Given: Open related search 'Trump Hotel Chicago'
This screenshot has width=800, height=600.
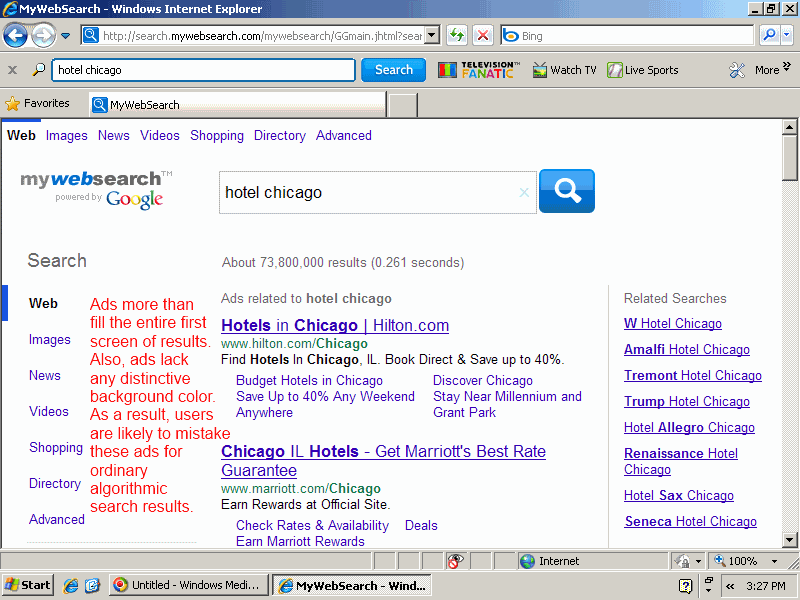Looking at the screenshot, I should [687, 402].
